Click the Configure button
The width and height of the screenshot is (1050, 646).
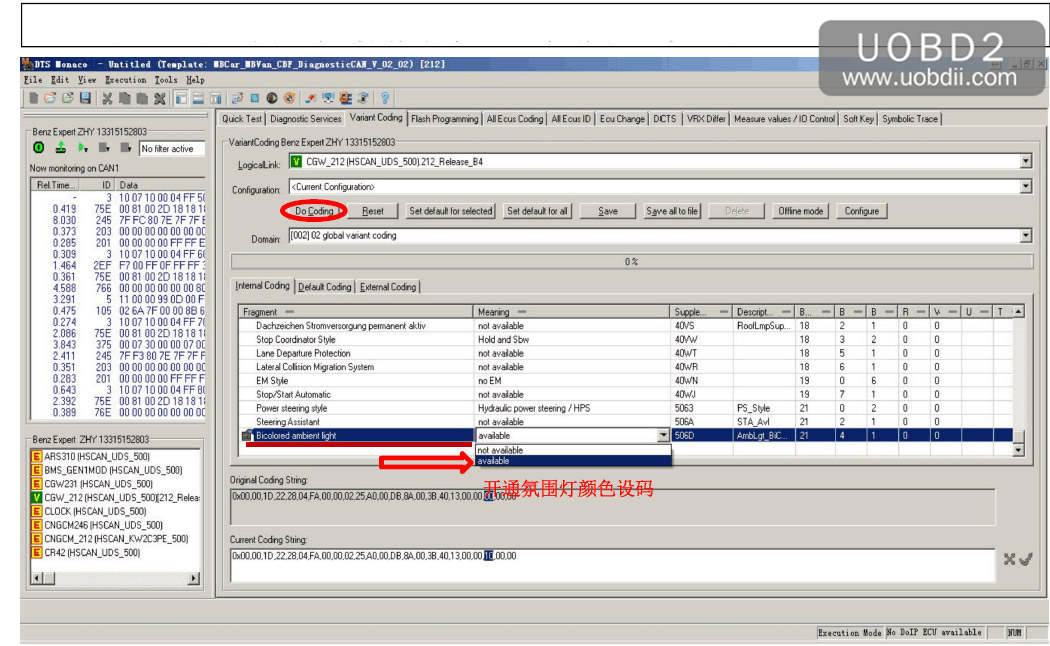[862, 211]
